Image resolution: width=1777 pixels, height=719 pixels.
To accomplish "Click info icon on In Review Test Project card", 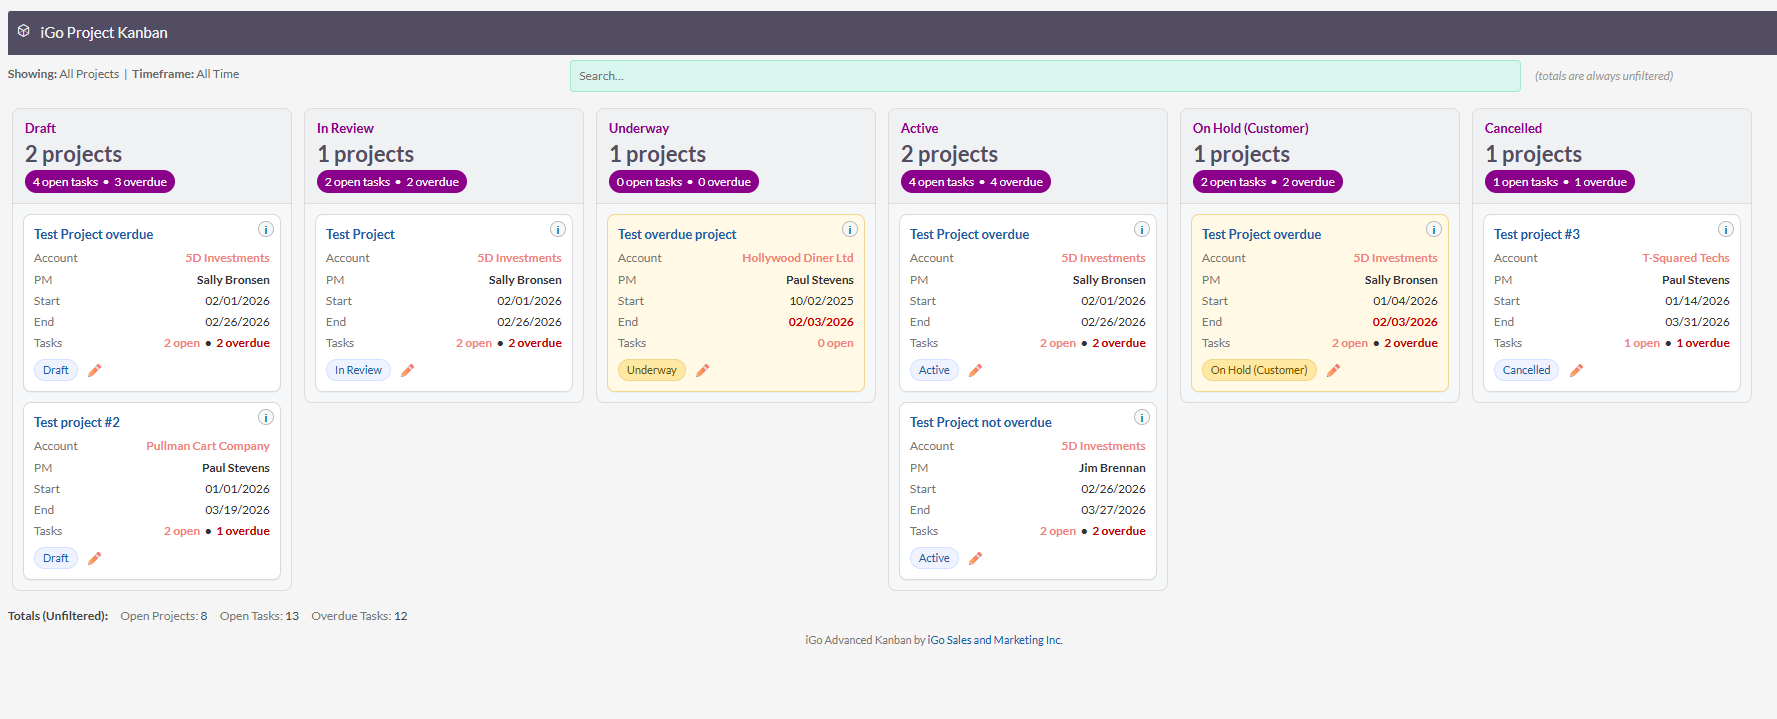I will point(558,229).
